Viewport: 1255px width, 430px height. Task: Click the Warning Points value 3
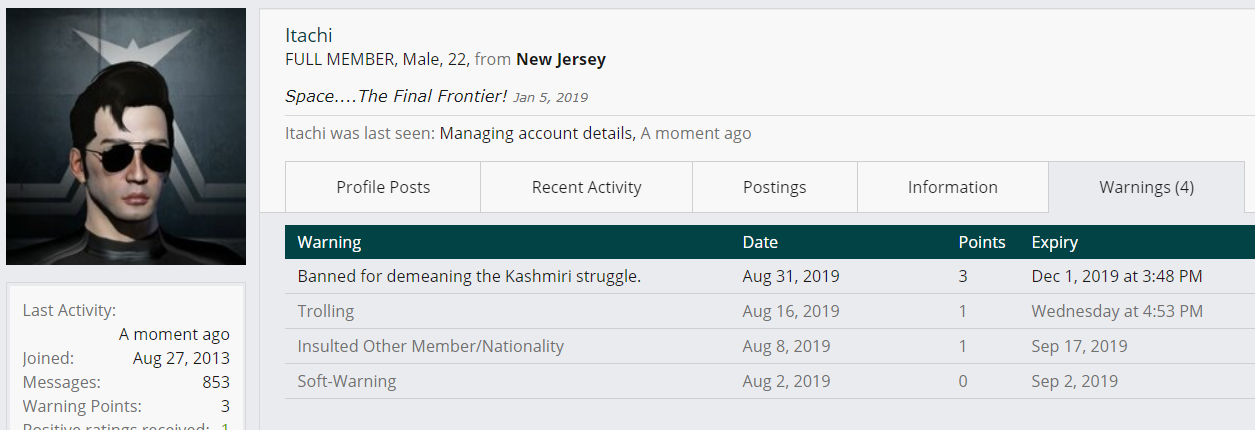pyautogui.click(x=225, y=406)
